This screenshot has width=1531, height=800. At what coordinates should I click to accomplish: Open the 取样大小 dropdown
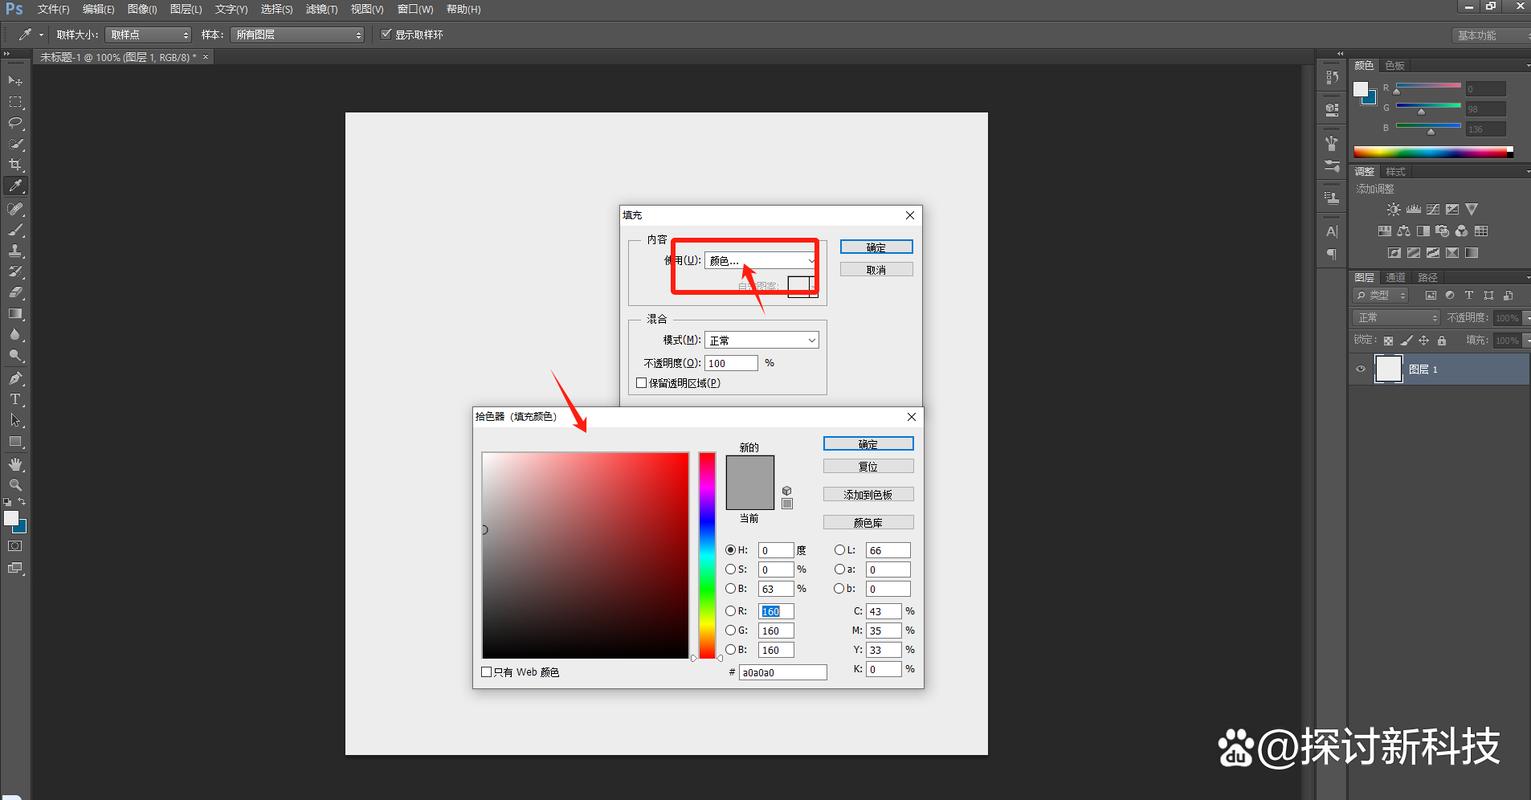click(x=148, y=34)
